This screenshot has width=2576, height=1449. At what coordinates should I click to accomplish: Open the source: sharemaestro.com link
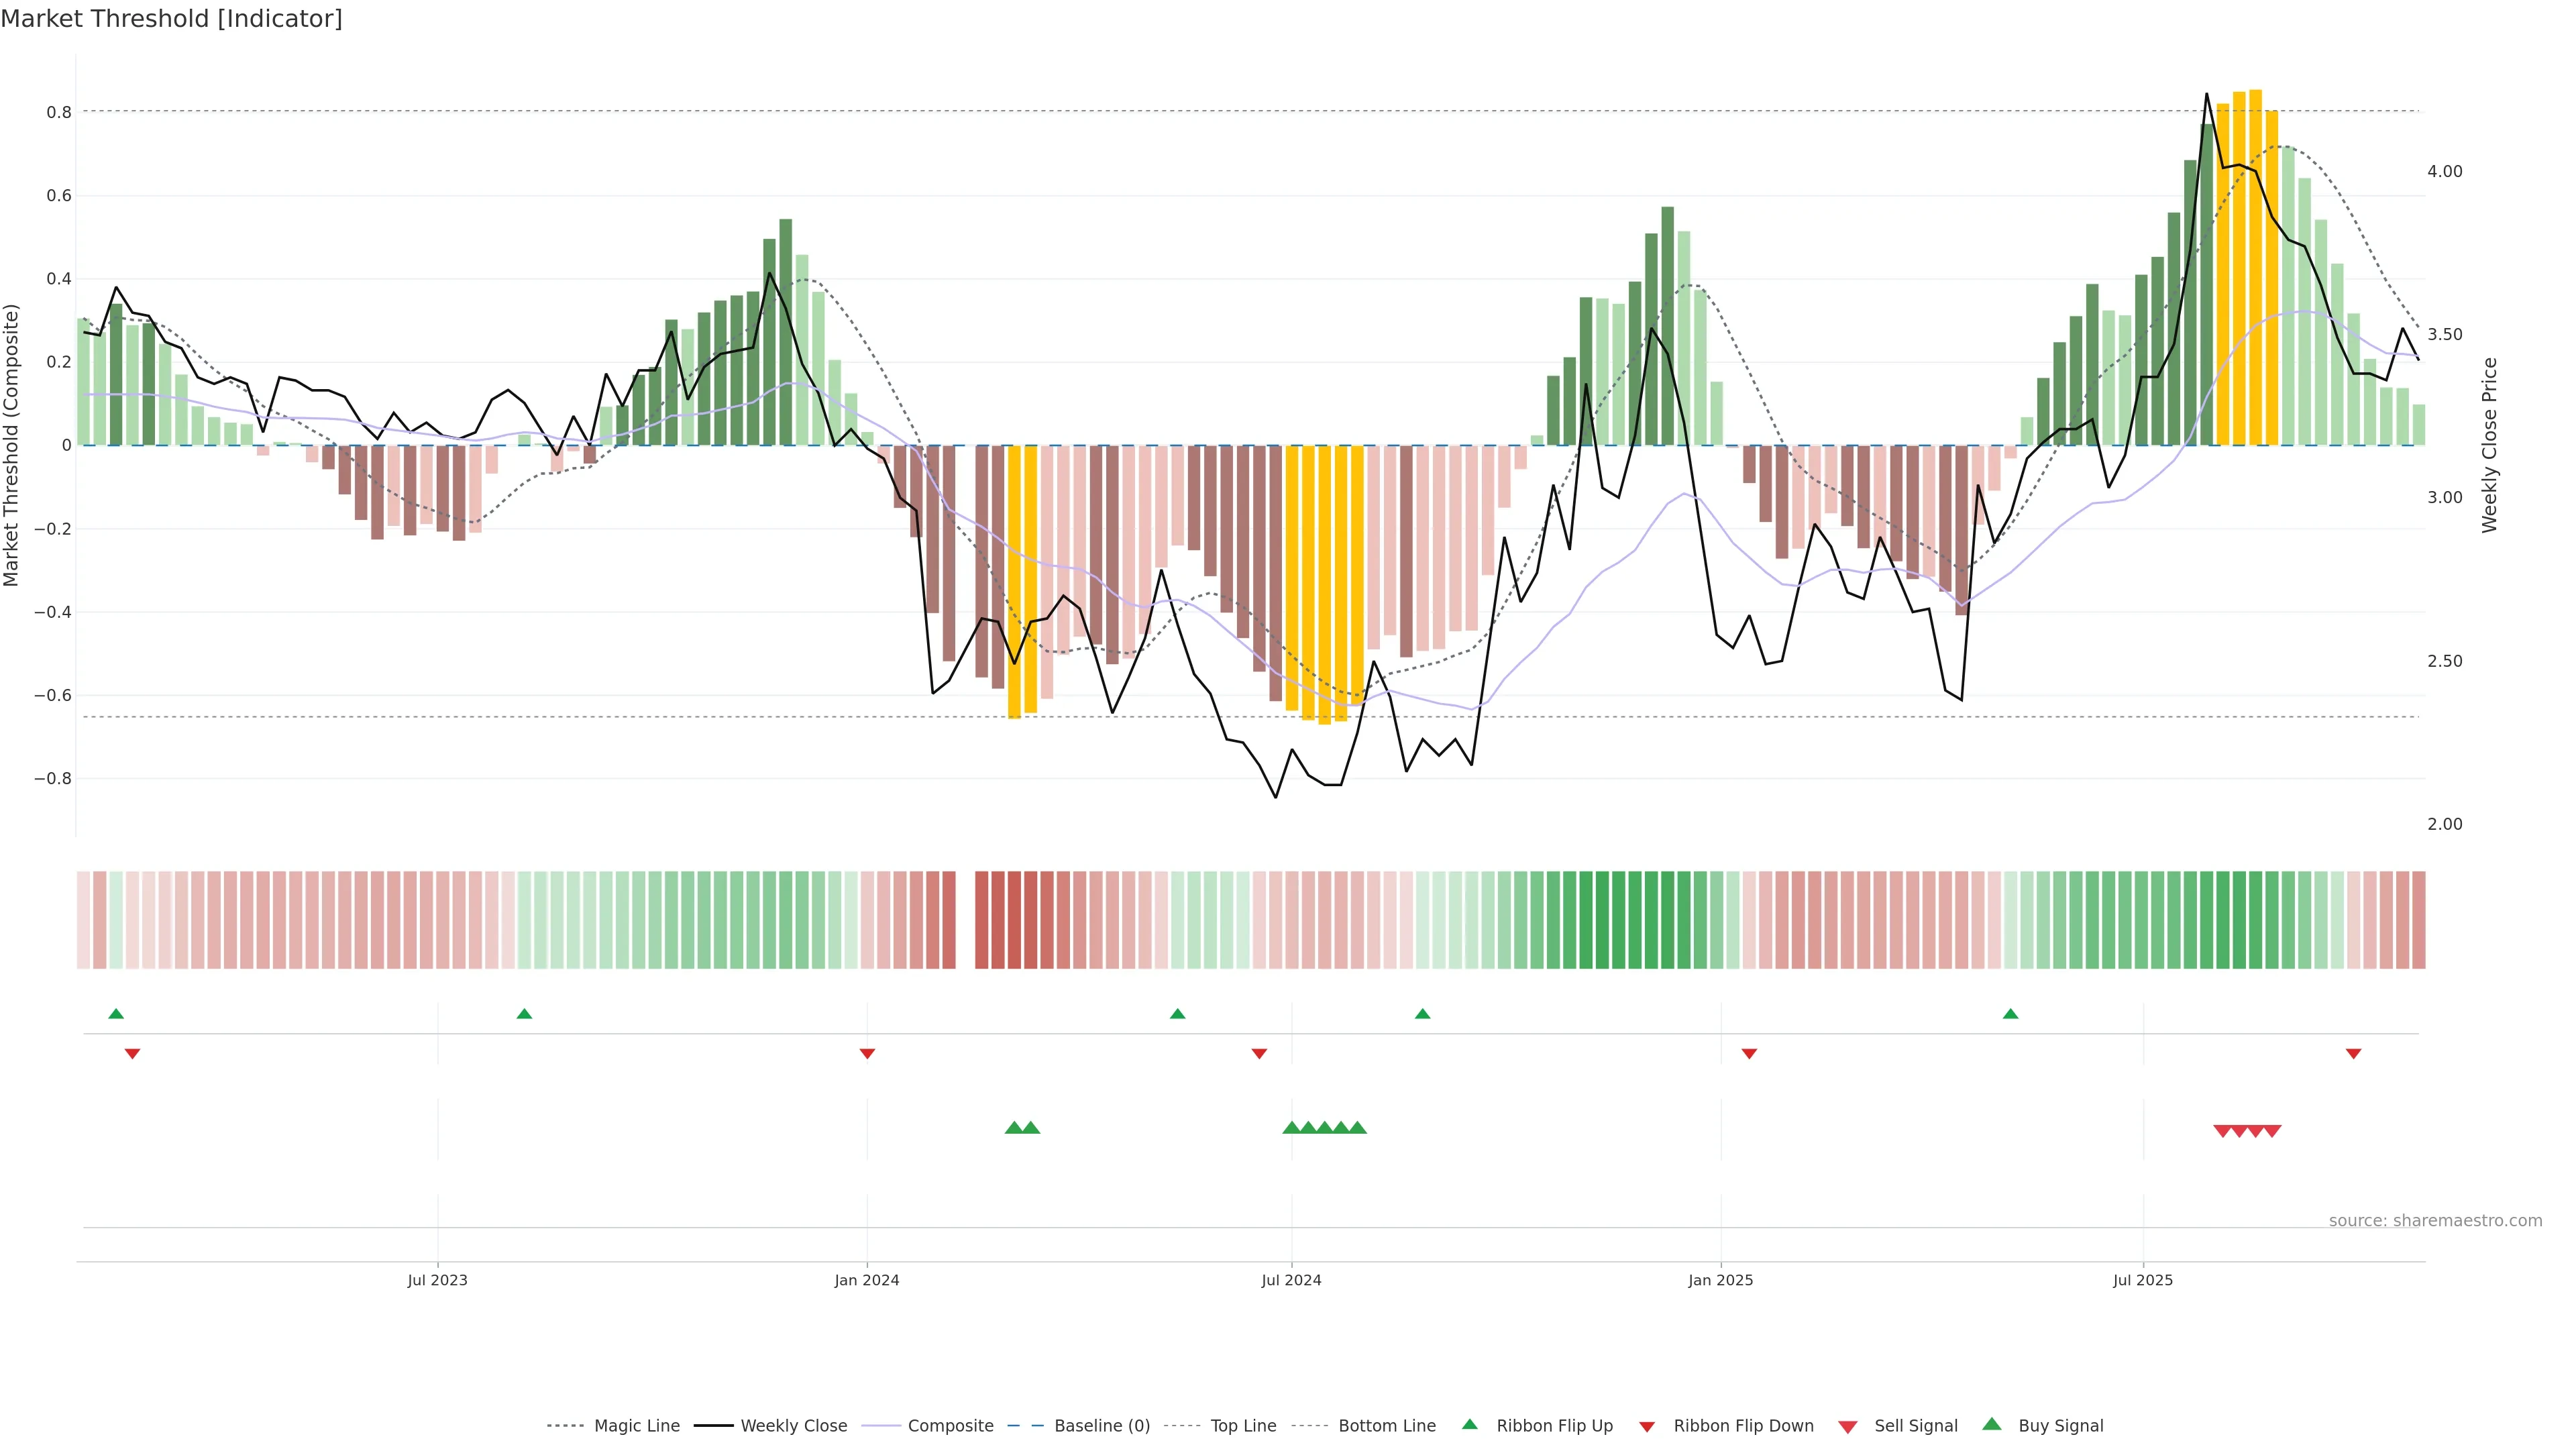(x=2435, y=1220)
